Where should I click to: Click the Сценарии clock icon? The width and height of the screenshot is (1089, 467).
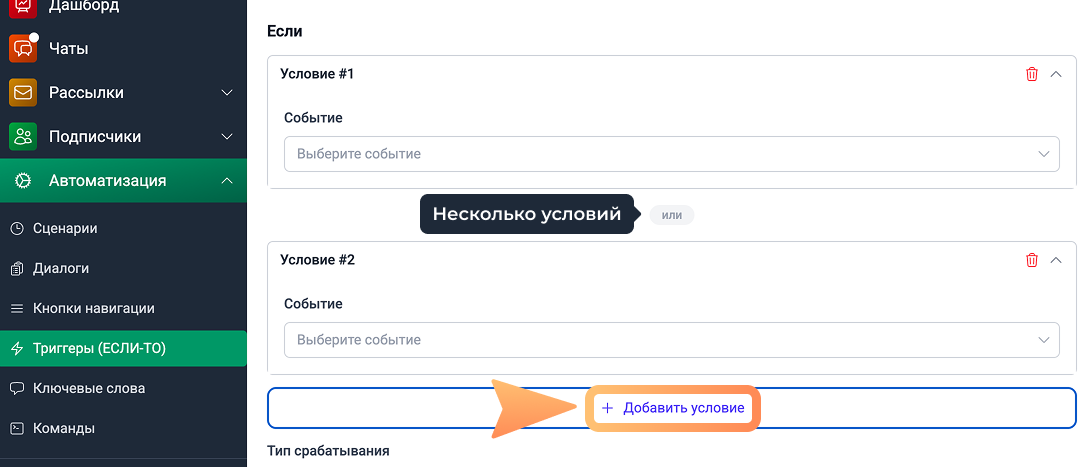click(x=16, y=228)
